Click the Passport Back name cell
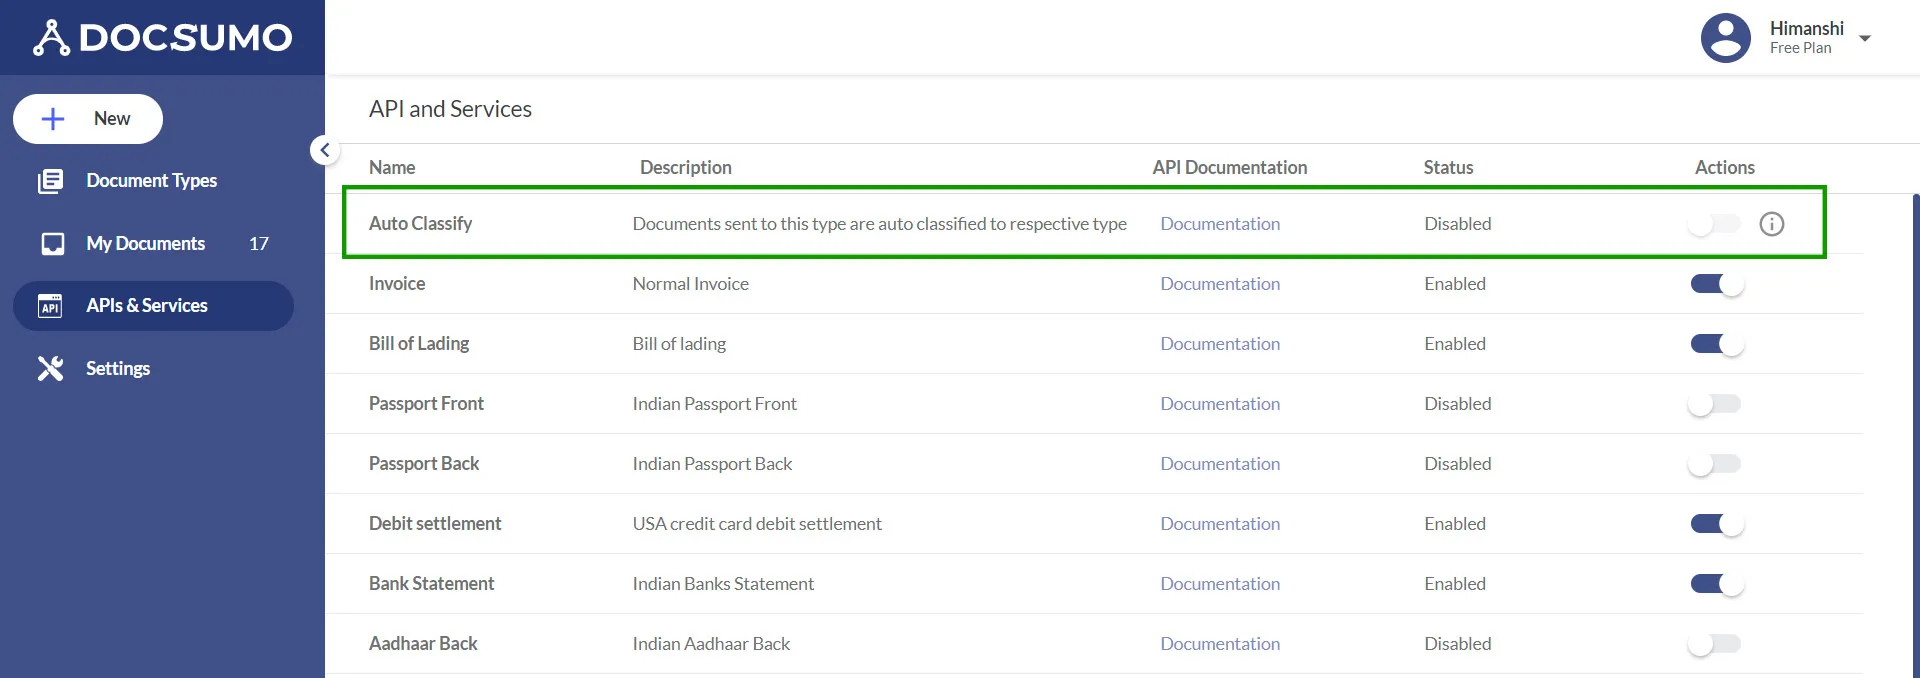This screenshot has width=1920, height=678. (424, 464)
